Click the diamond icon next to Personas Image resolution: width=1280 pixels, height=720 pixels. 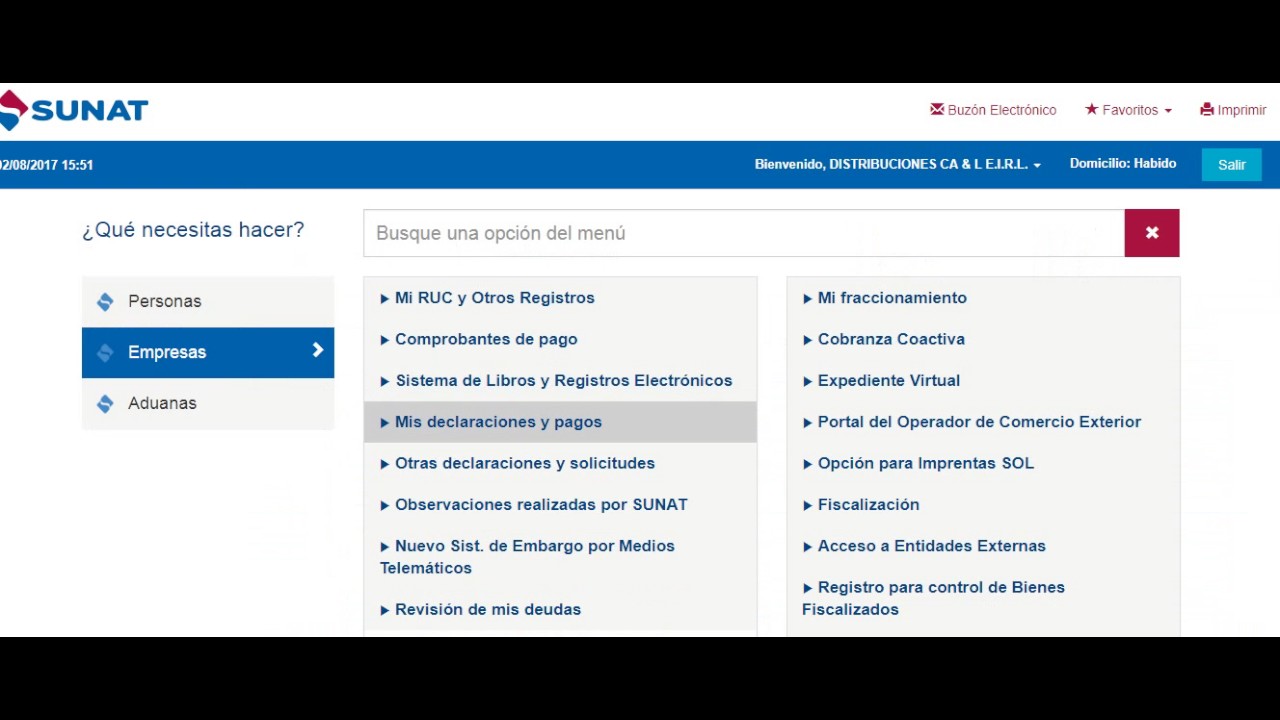pyautogui.click(x=105, y=301)
